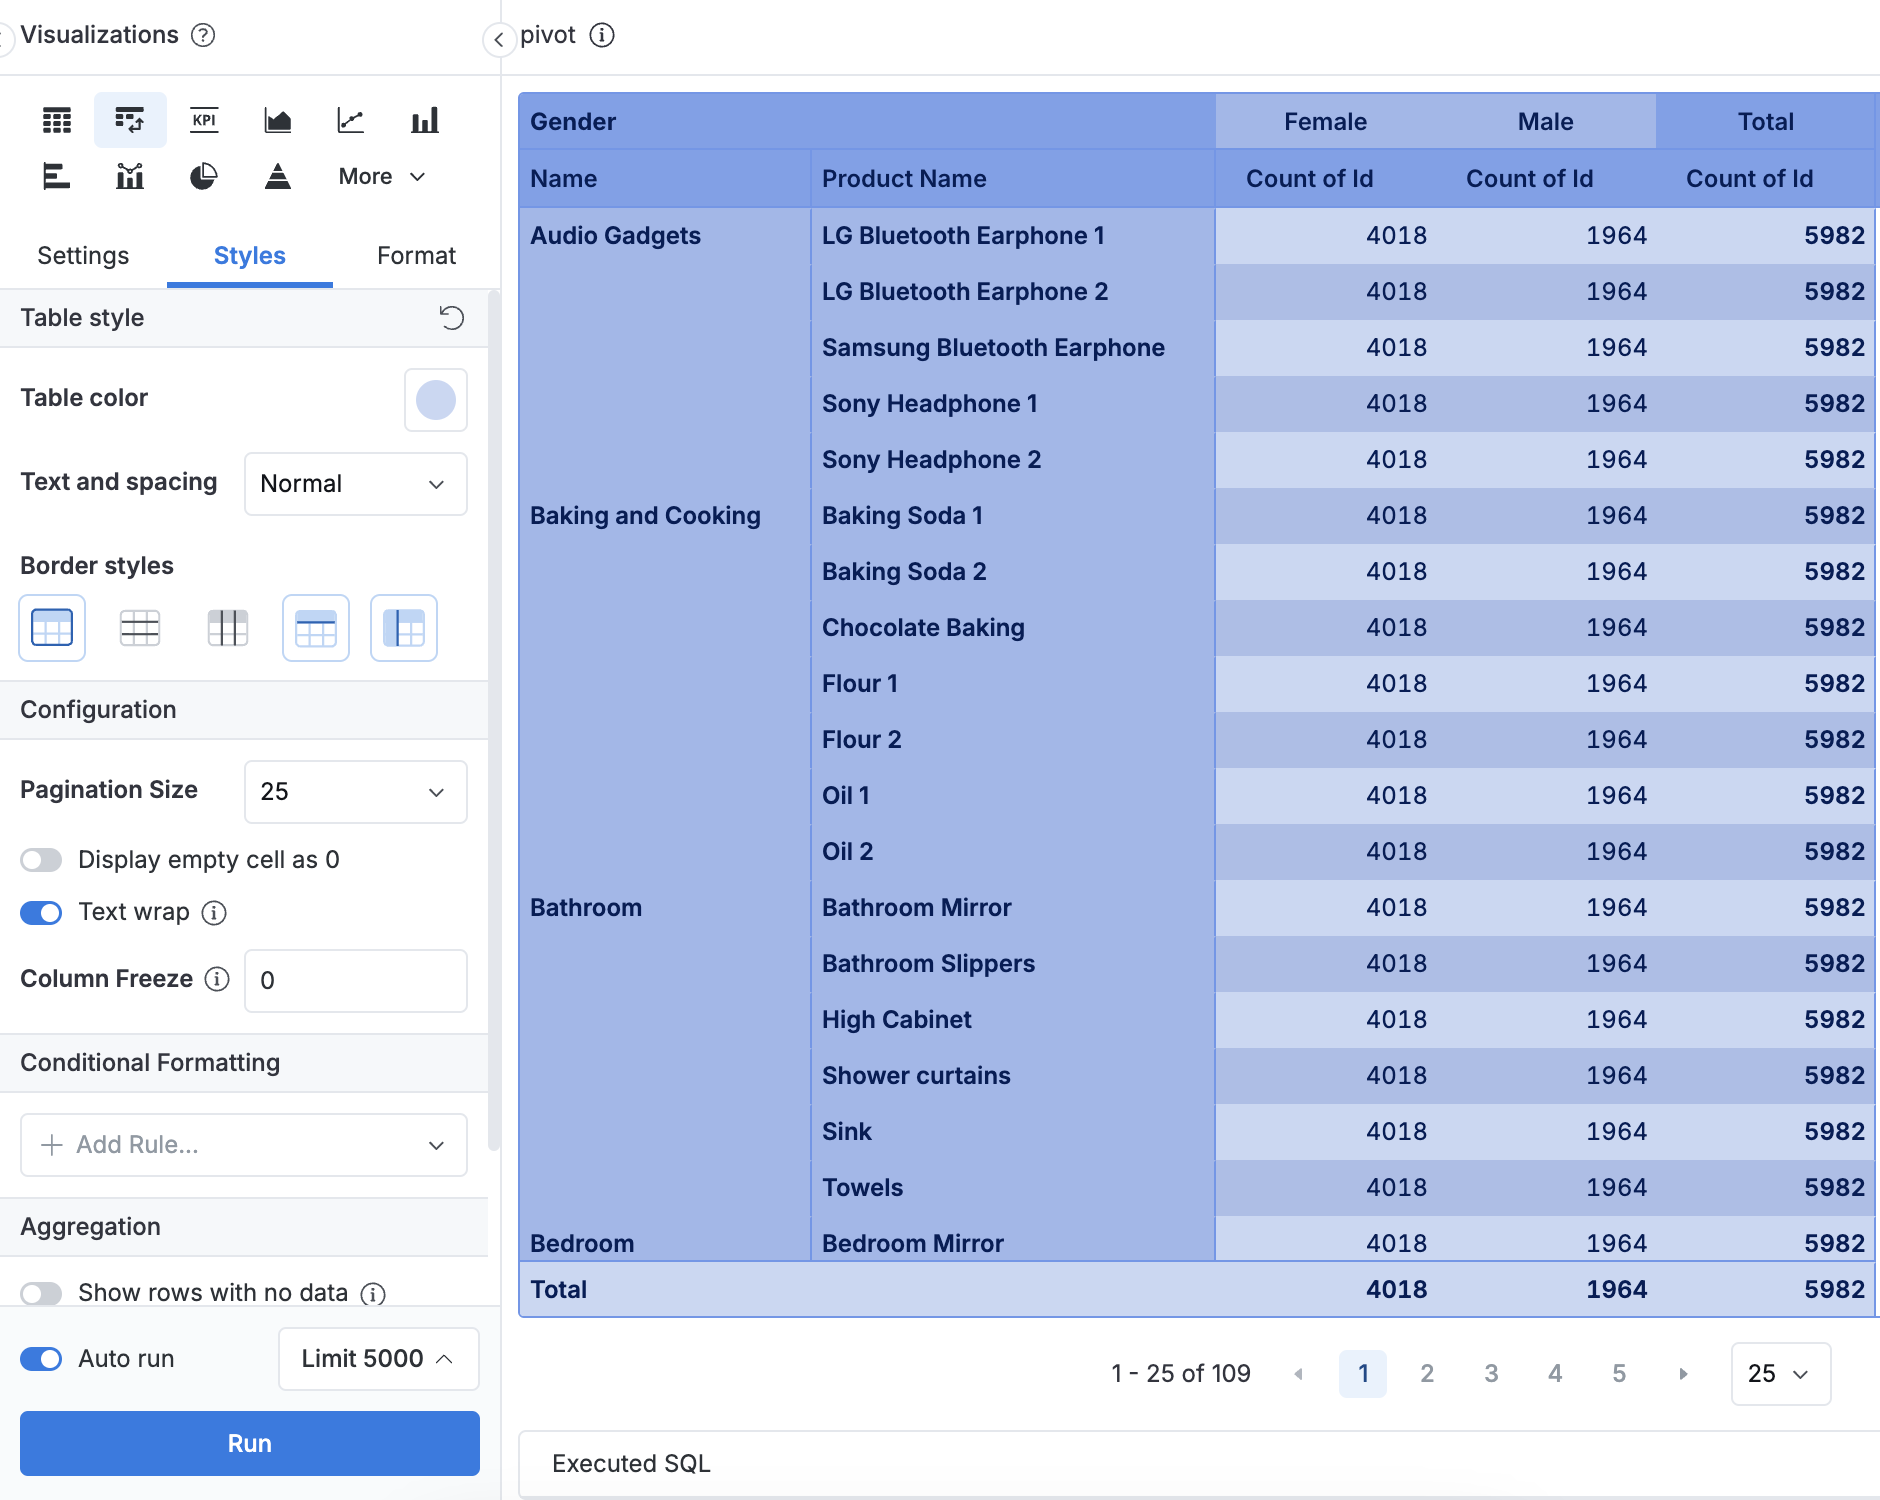Choose the pie chart visualization

point(204,177)
